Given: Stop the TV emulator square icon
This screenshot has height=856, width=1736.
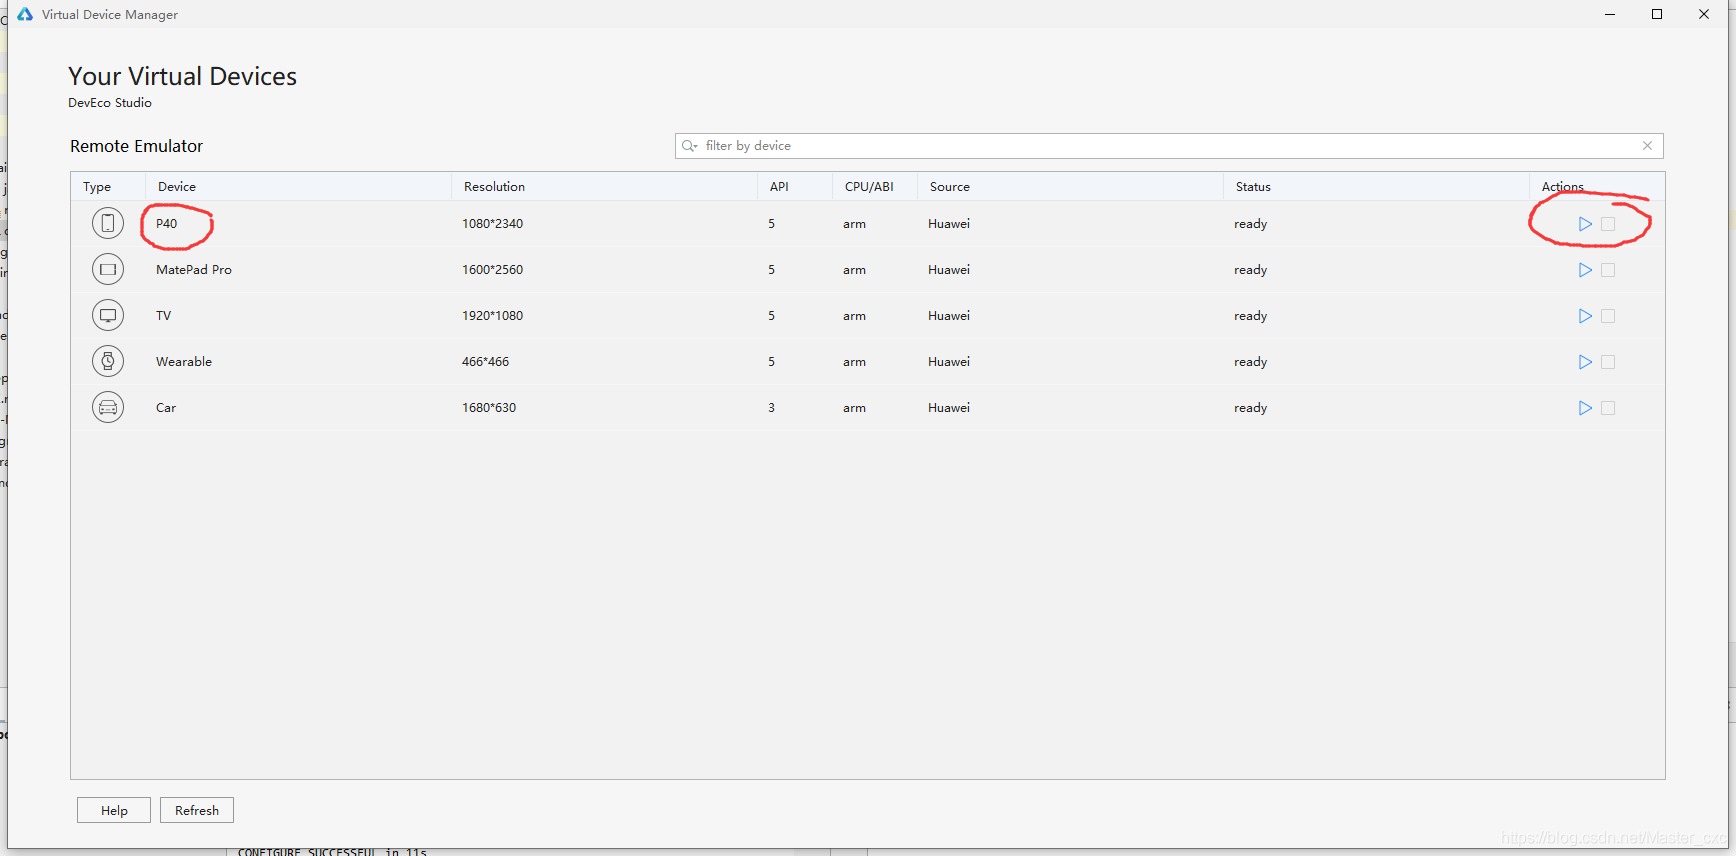Looking at the screenshot, I should [1608, 316].
